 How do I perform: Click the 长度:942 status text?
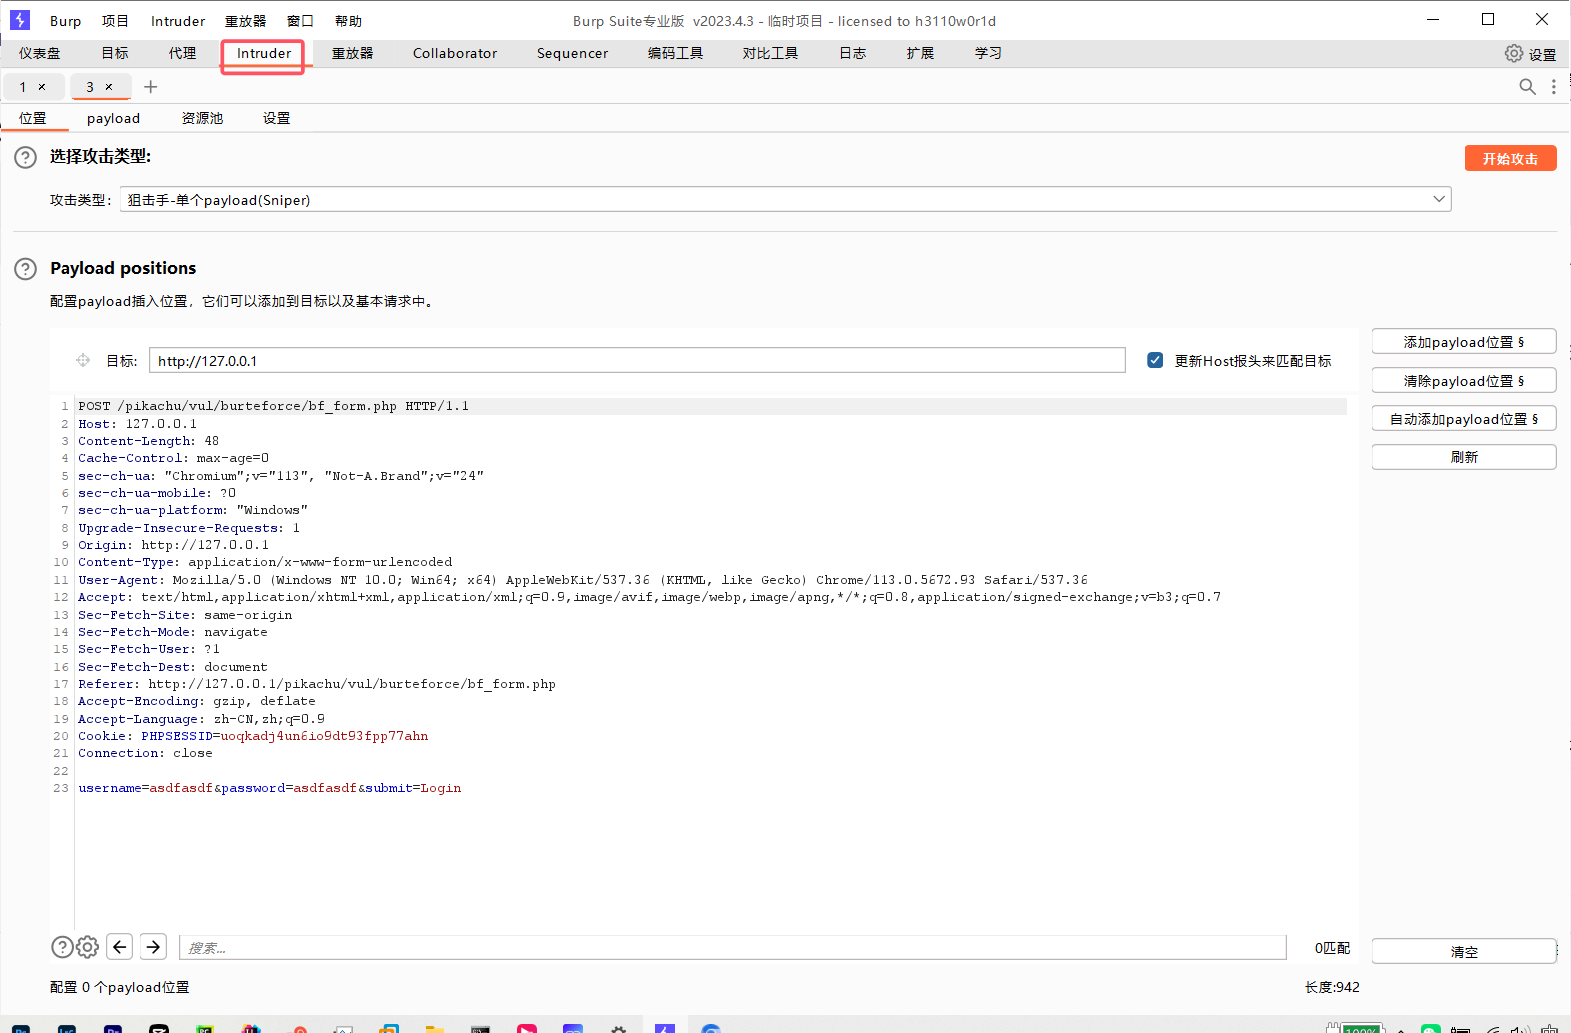pos(1332,987)
